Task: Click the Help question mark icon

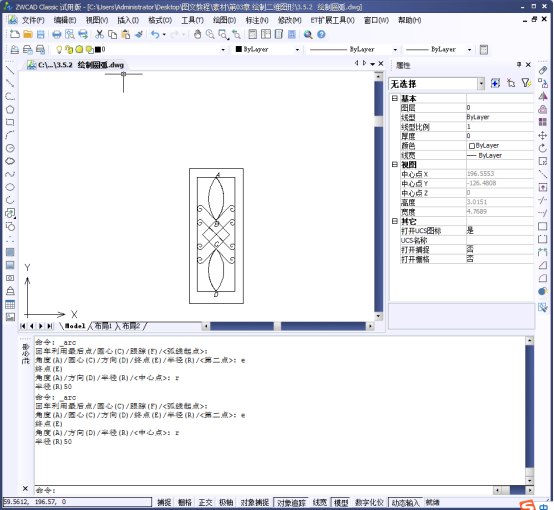Action: 321,34
